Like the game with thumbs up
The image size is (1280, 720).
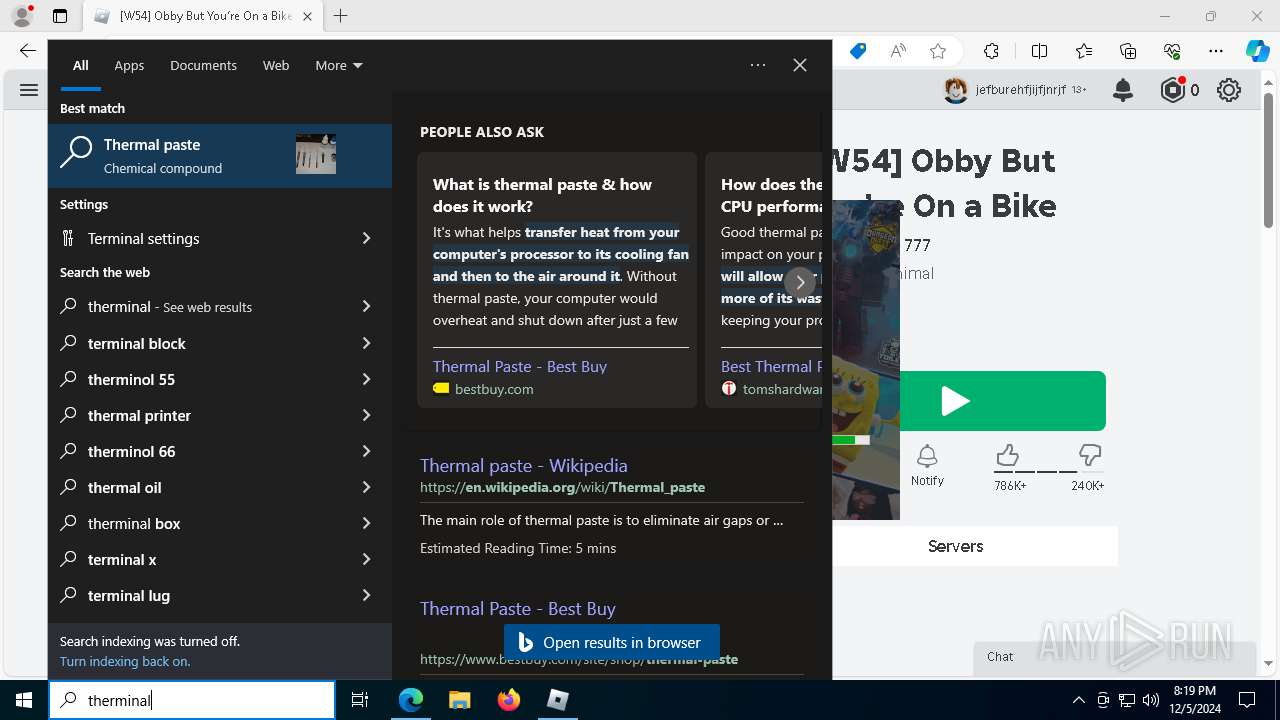pyautogui.click(x=1008, y=456)
